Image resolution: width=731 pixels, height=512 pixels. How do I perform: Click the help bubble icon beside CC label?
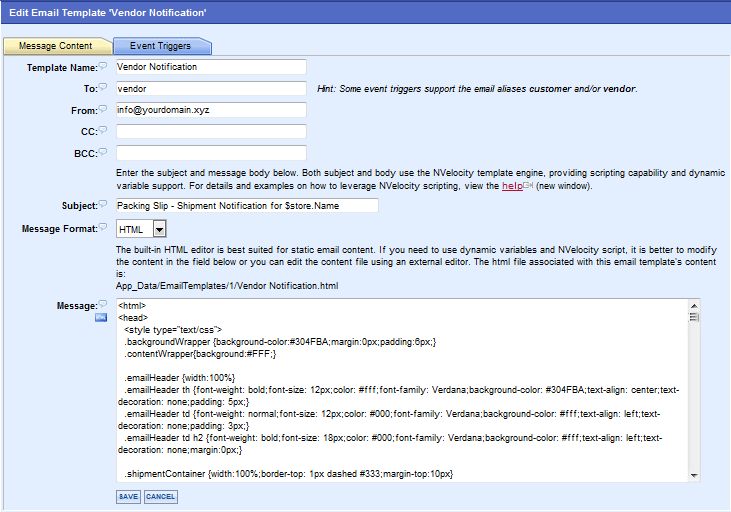pos(103,130)
